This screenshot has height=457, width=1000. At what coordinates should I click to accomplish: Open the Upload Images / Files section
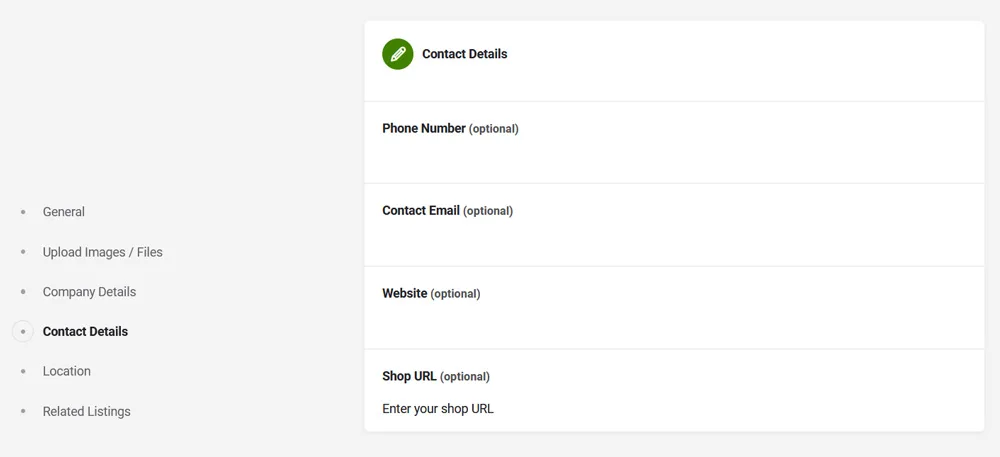pyautogui.click(x=102, y=252)
